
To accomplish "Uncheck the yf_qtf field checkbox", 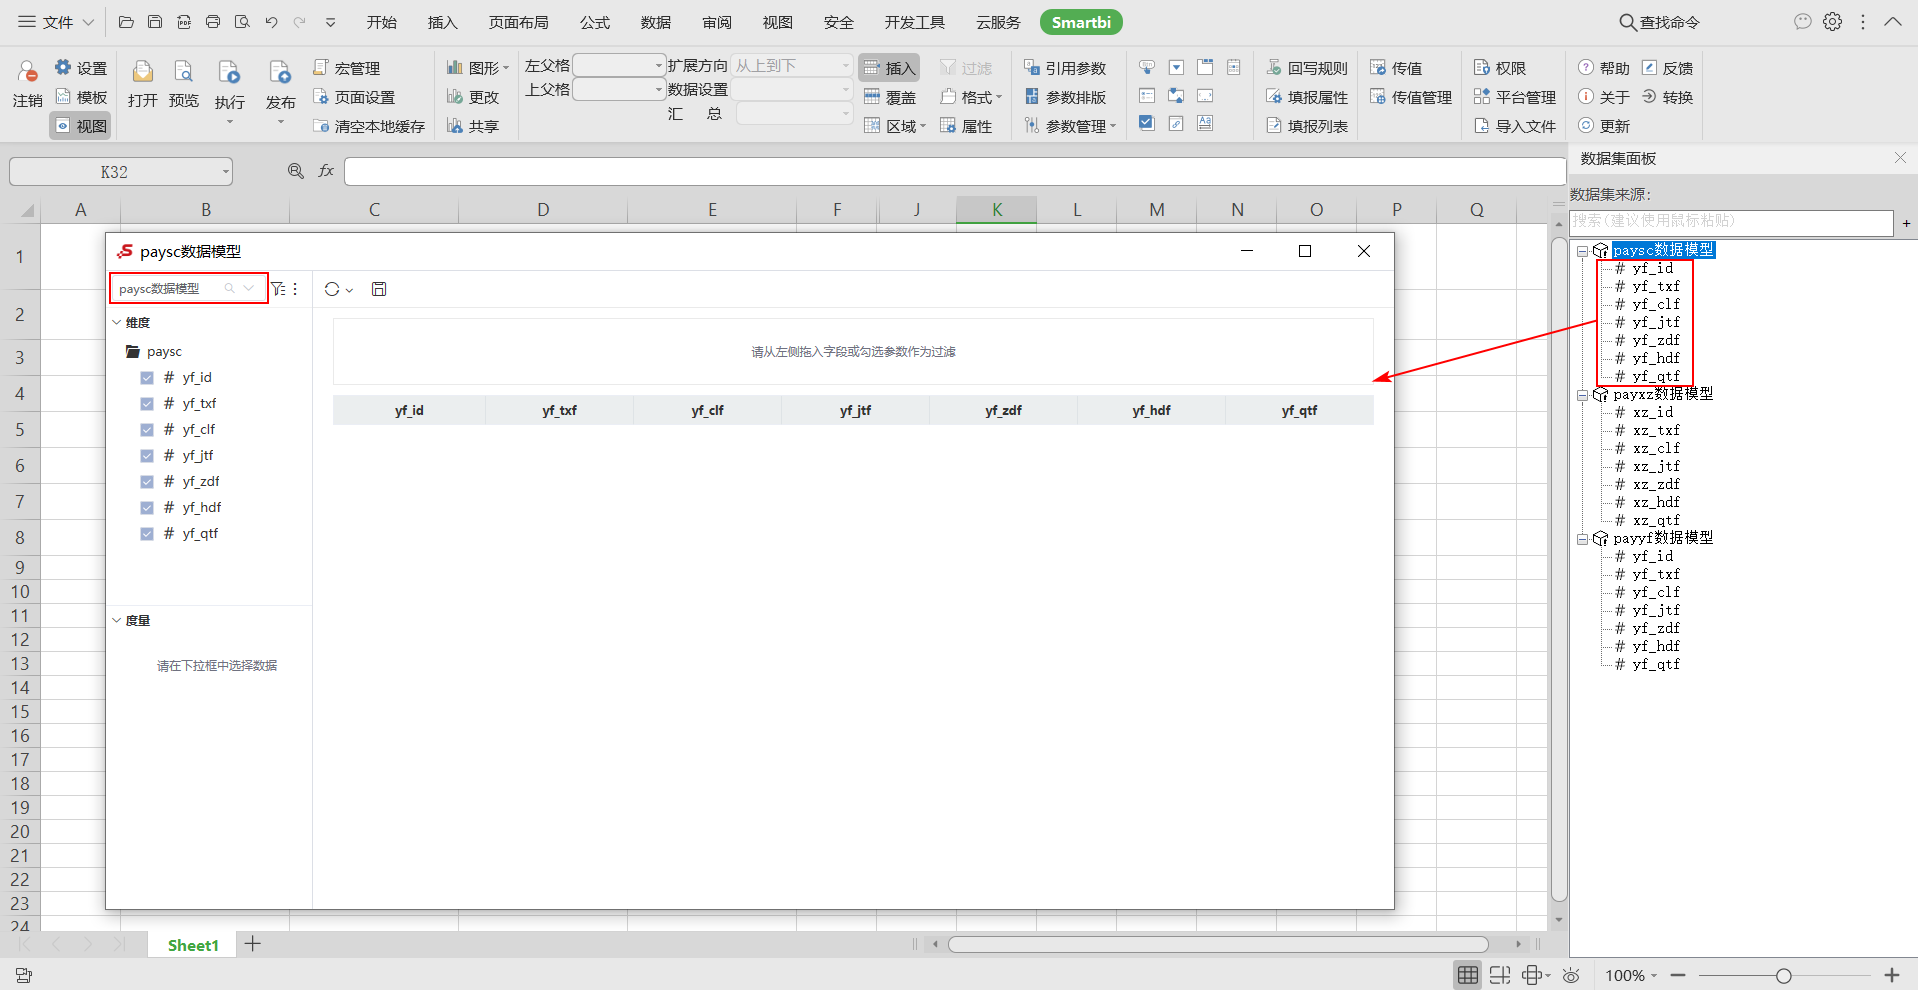I will point(147,534).
